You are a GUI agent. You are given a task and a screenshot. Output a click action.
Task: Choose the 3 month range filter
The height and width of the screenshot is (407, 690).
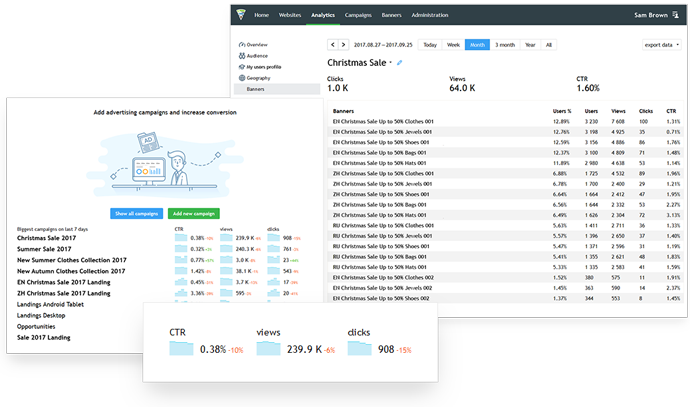pos(505,45)
